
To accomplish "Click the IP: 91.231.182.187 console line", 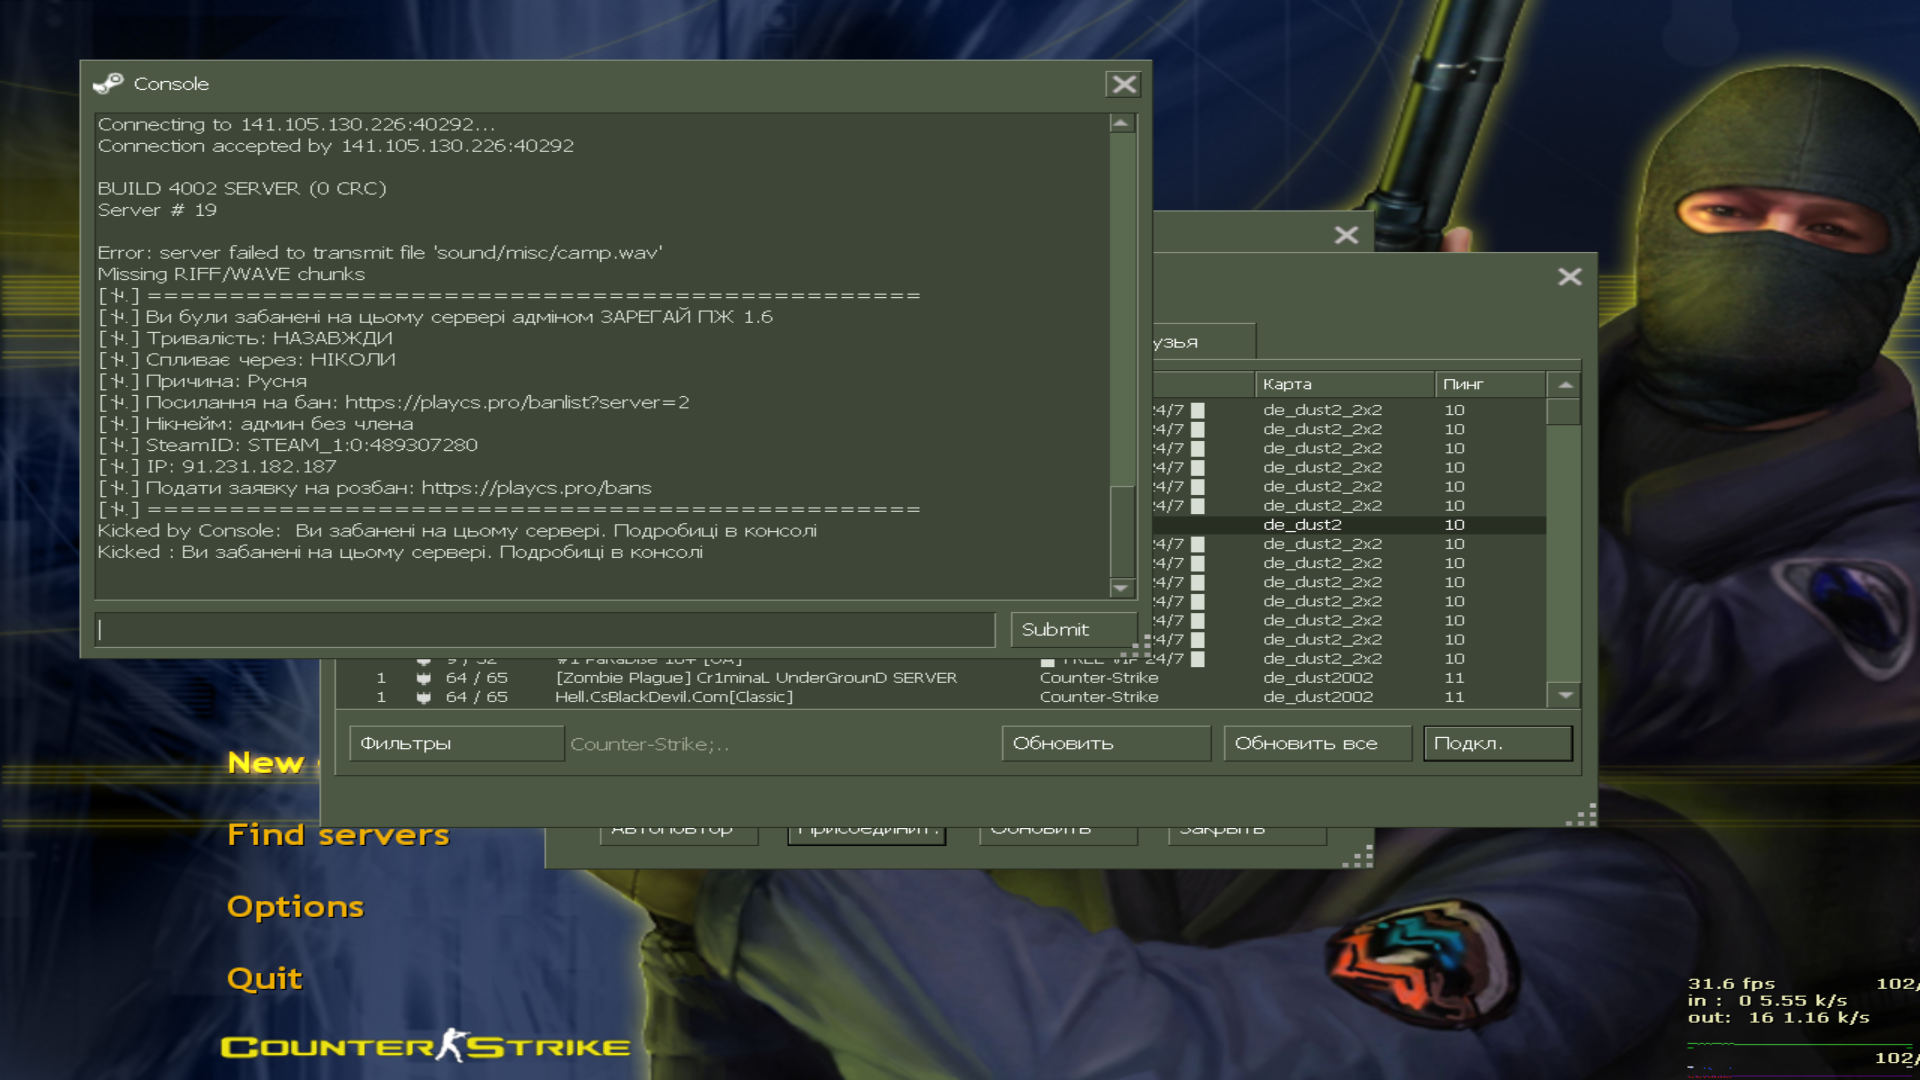I will pos(217,467).
